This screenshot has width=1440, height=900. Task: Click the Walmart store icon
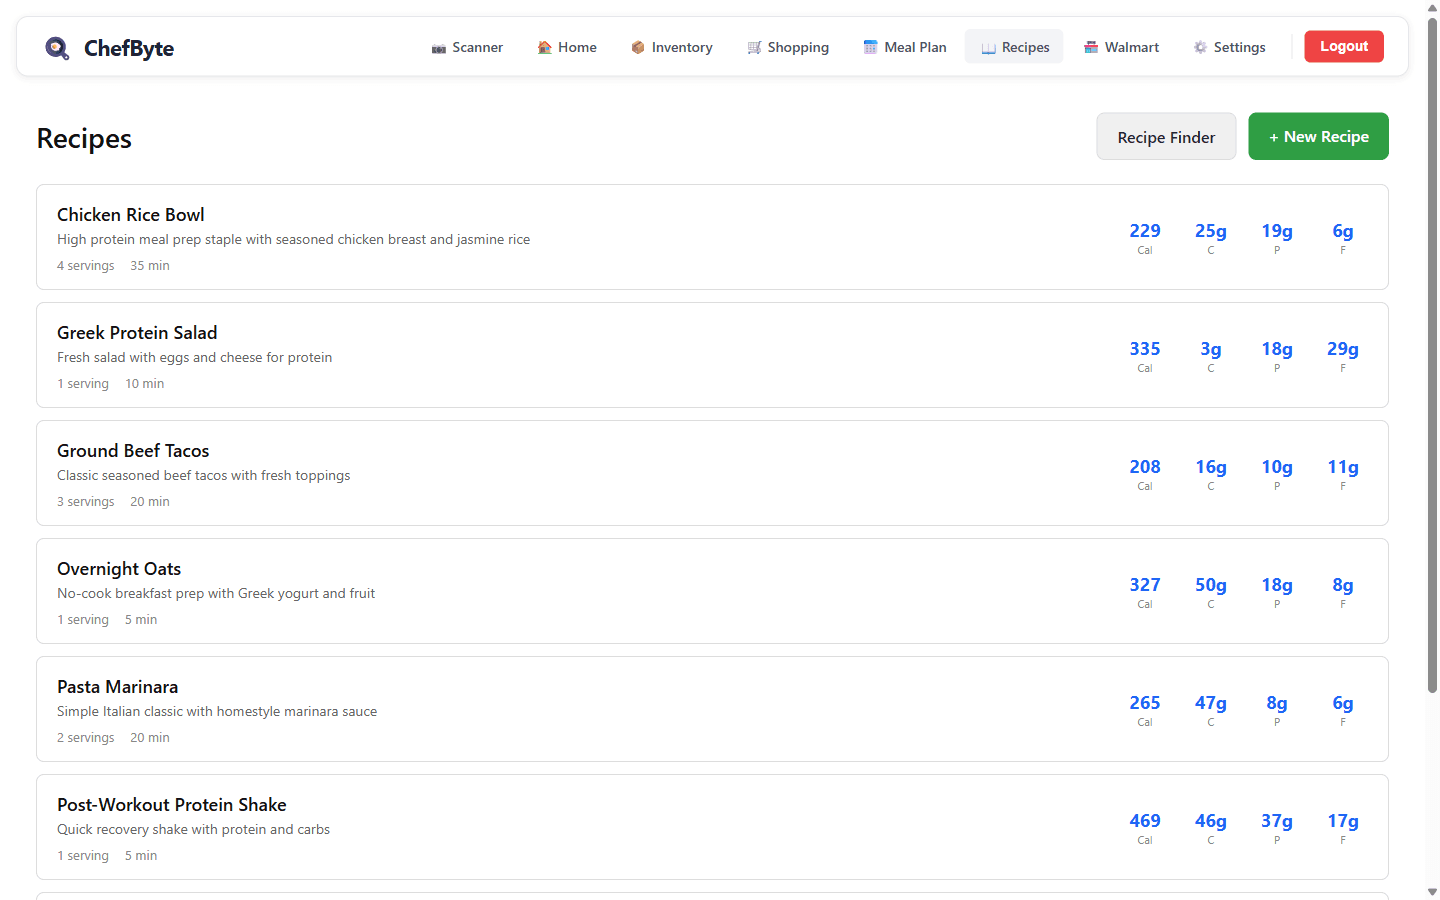(1091, 48)
